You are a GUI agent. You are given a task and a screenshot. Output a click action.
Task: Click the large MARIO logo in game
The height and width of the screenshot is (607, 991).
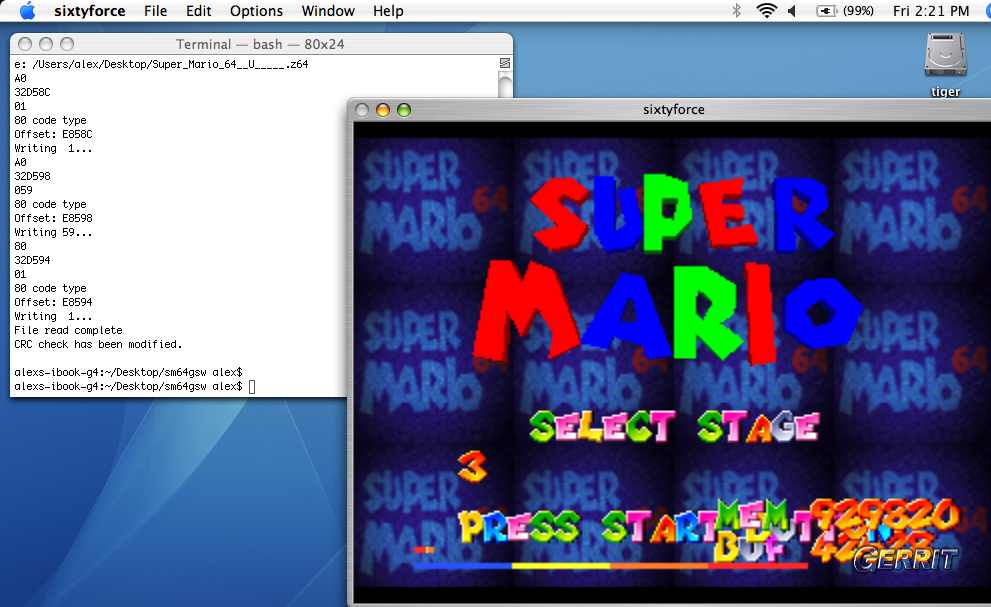pos(667,312)
